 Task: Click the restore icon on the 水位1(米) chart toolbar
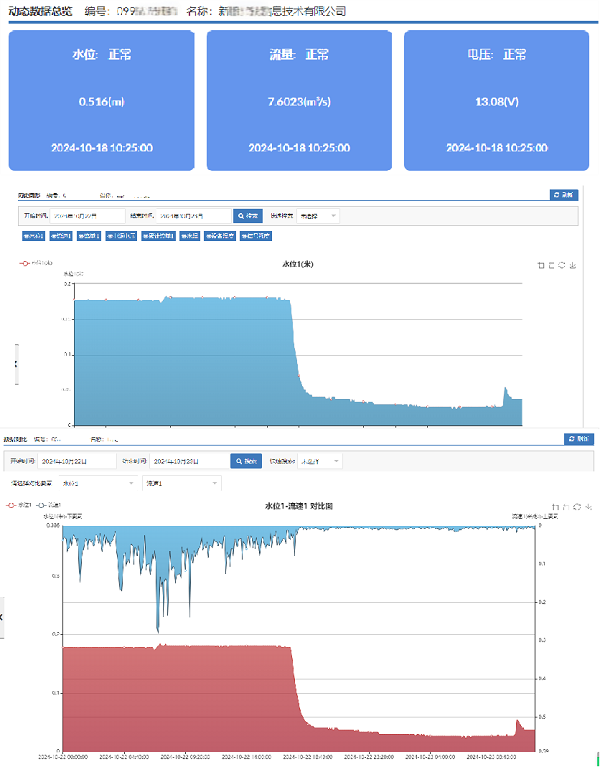pyautogui.click(x=563, y=265)
